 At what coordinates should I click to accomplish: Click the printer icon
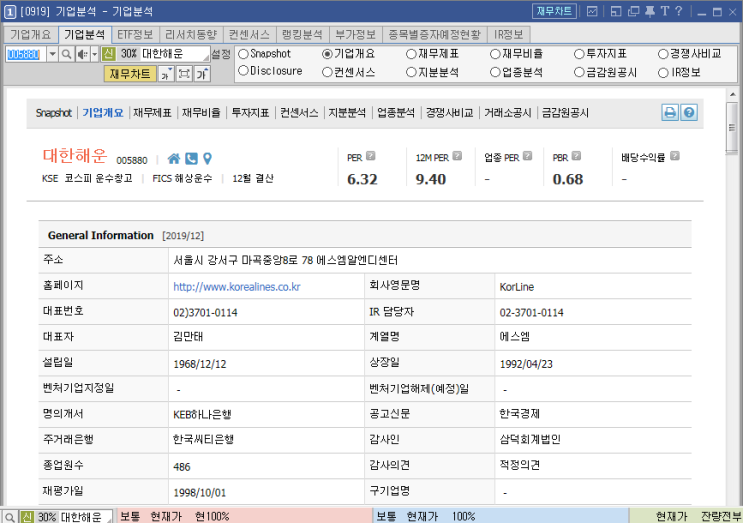tap(670, 113)
